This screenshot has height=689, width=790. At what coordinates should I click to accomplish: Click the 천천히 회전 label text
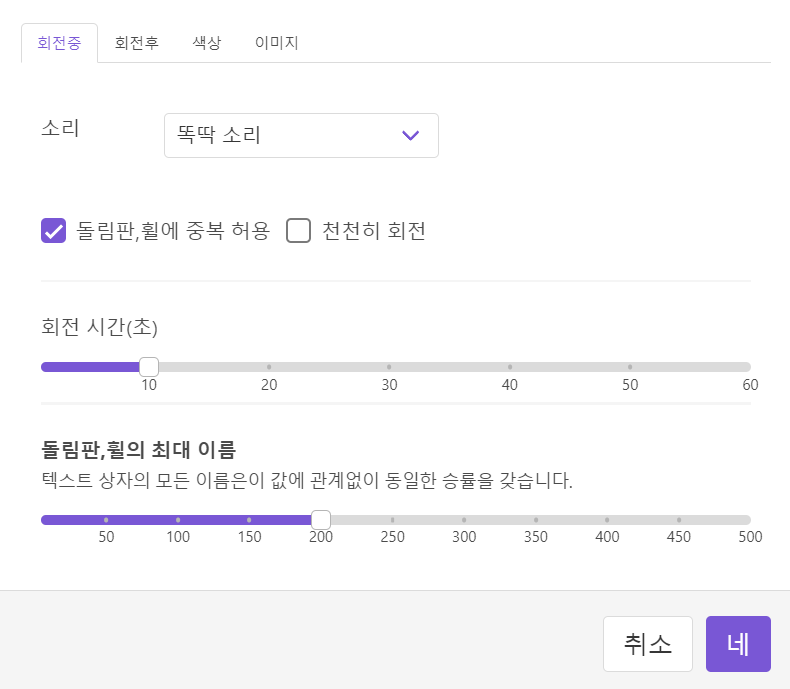[374, 231]
